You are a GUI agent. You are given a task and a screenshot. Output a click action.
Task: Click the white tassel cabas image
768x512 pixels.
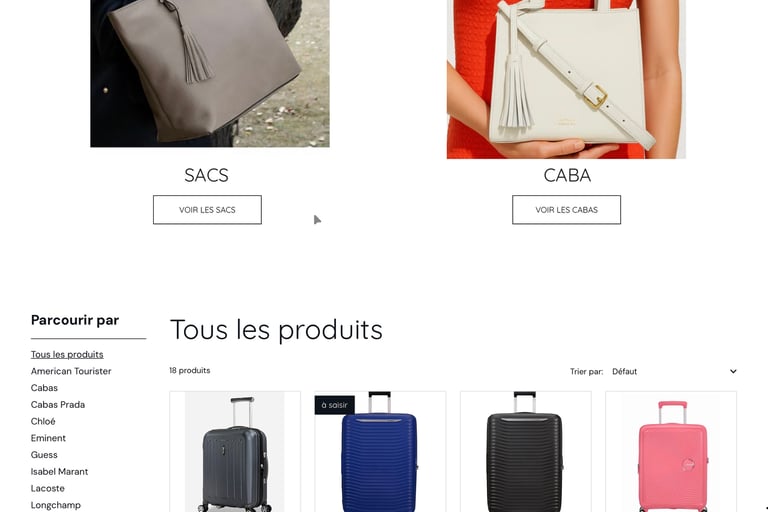566,79
